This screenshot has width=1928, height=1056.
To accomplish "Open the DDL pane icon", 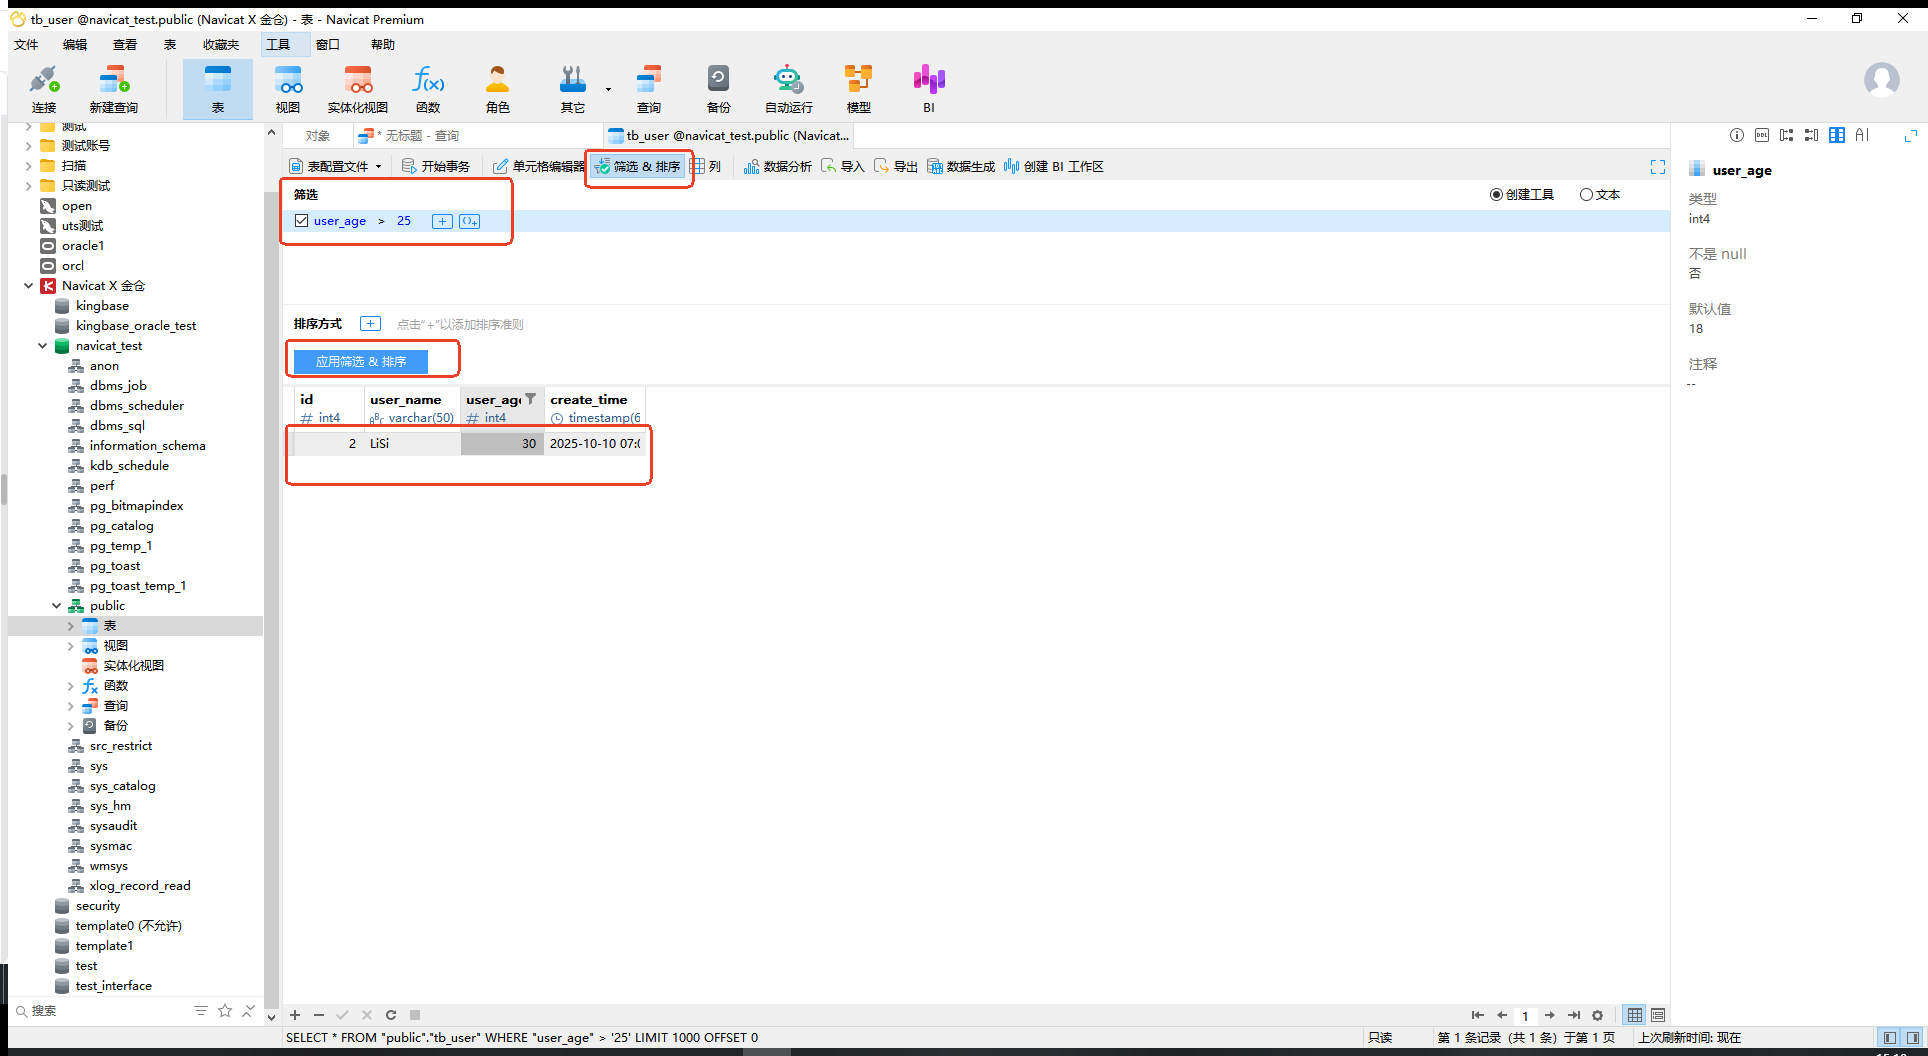I will click(x=1762, y=135).
